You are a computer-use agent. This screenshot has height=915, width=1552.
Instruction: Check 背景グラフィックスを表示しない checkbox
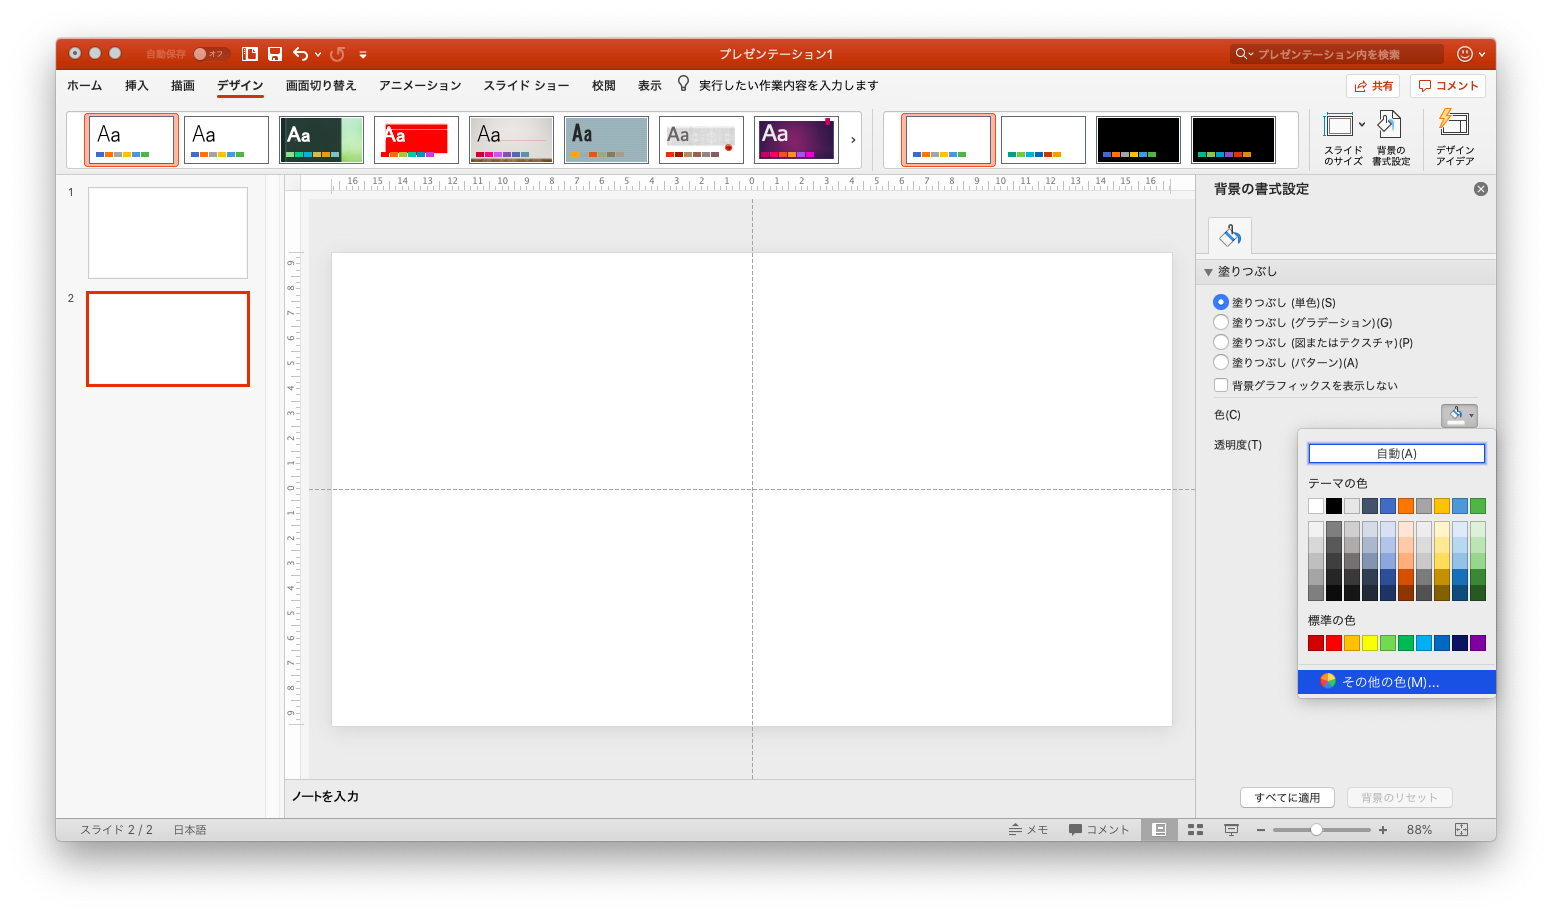[x=1220, y=385]
